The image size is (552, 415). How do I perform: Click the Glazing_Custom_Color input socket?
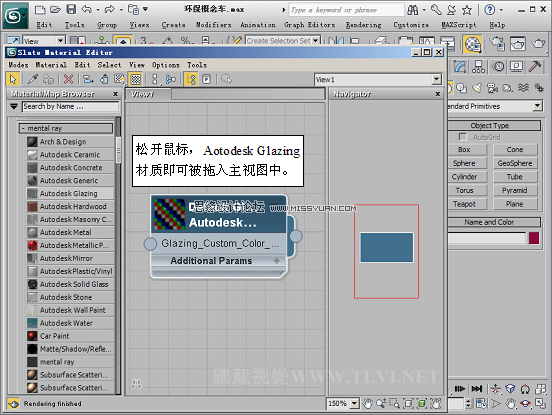point(150,244)
